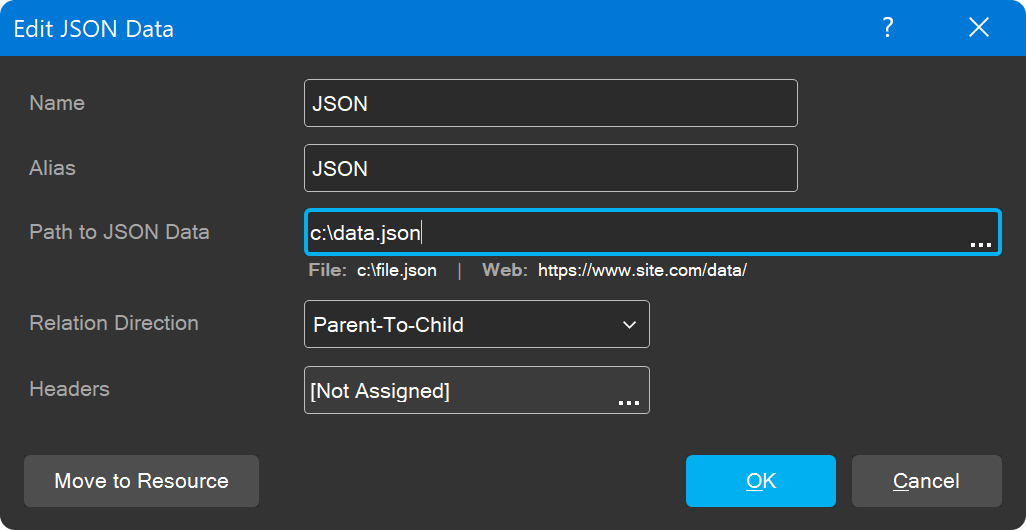Confirm with the OK button
Image resolution: width=1026 pixels, height=530 pixels.
click(x=761, y=481)
